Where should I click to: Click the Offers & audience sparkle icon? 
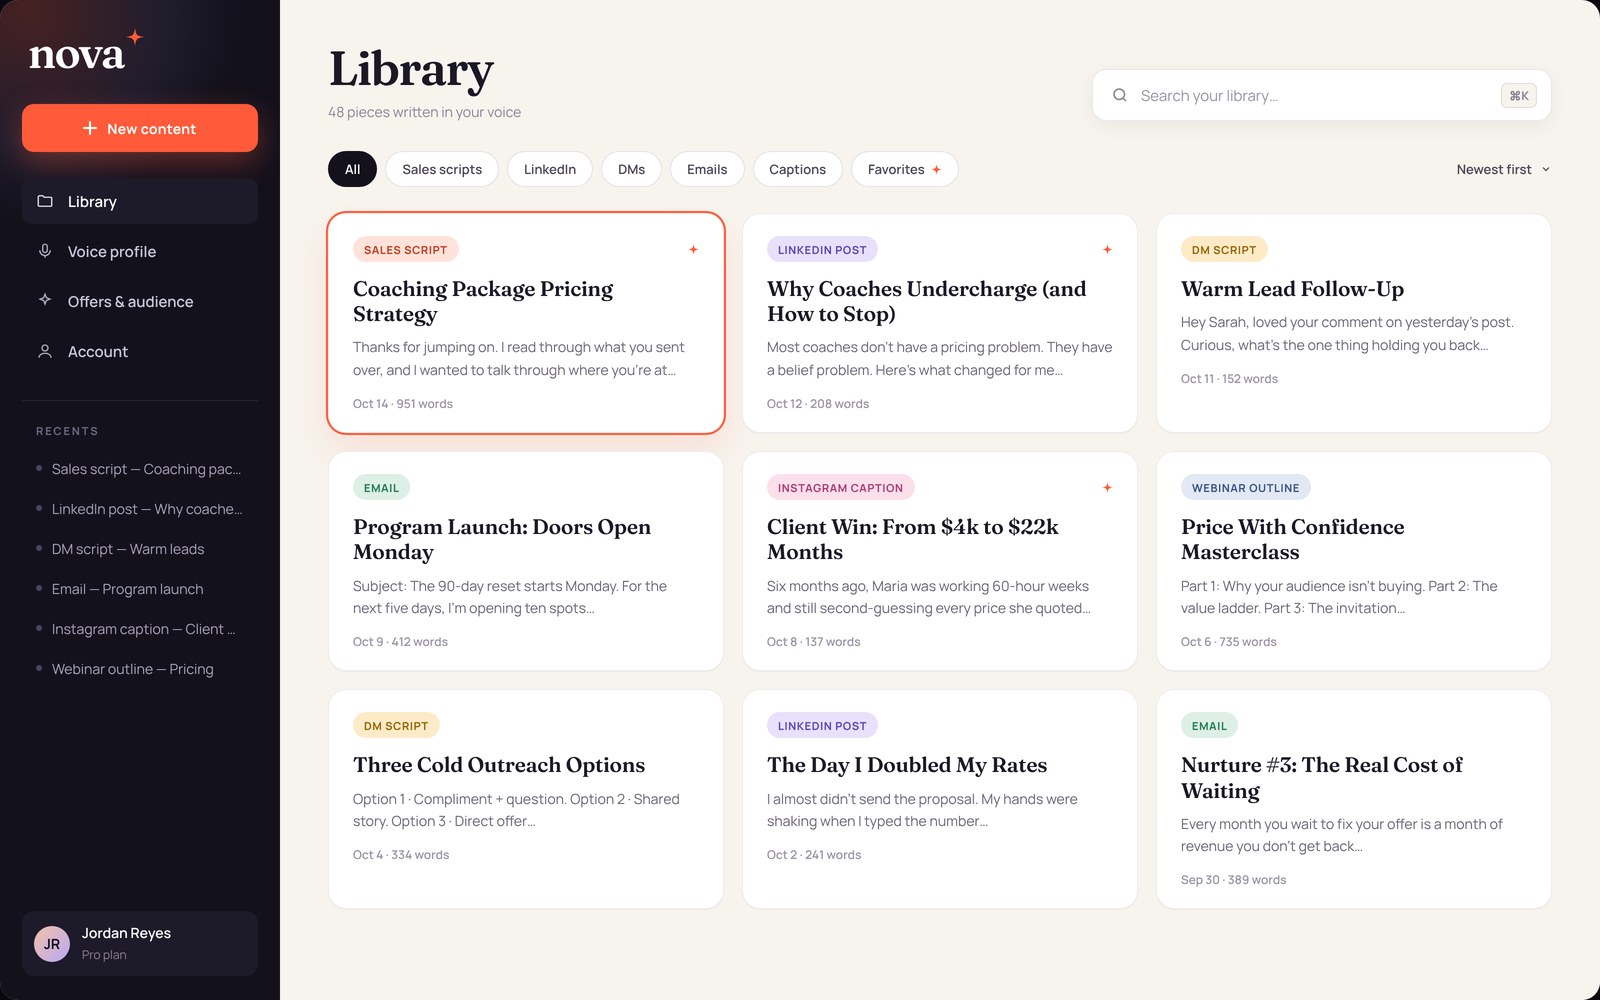coord(45,300)
